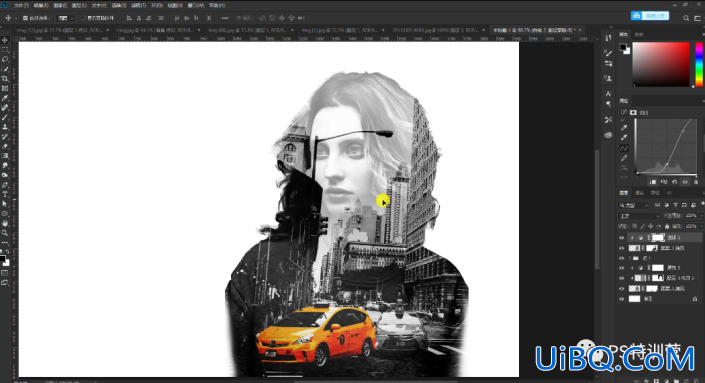Toggle the 自动选择 auto-select checkbox

[x=25, y=18]
